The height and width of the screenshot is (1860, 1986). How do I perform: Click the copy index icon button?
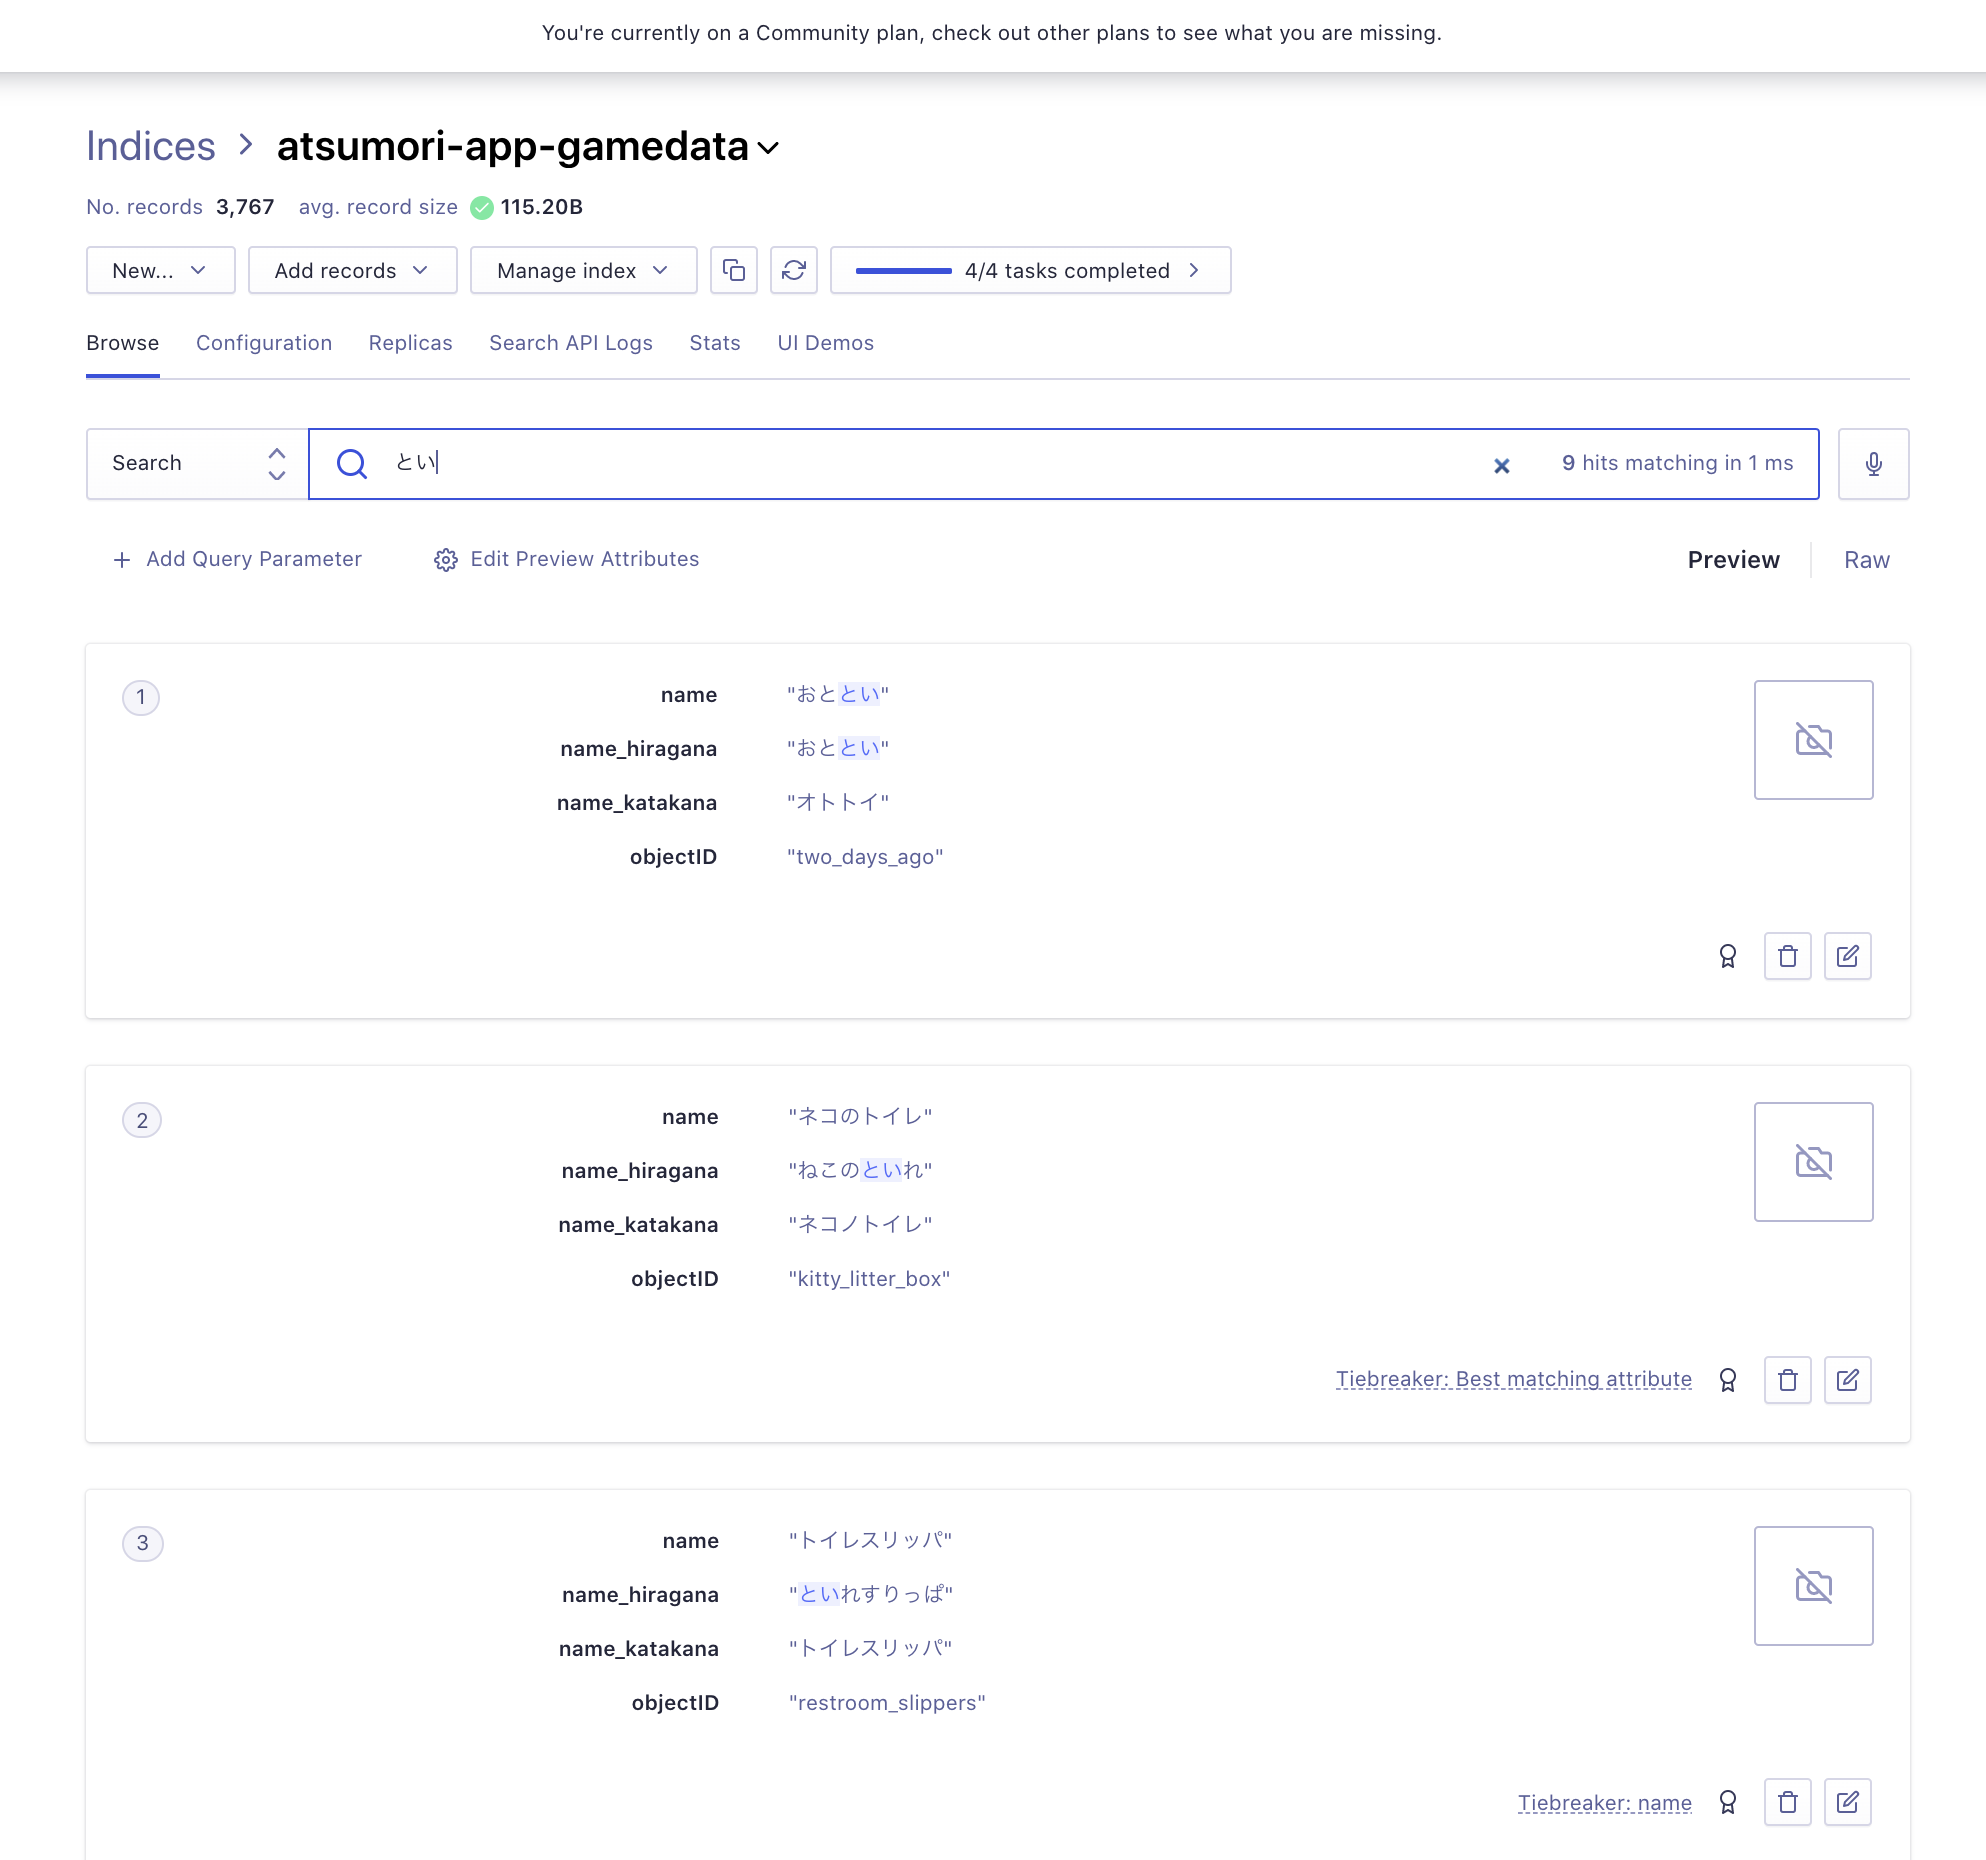click(x=734, y=270)
